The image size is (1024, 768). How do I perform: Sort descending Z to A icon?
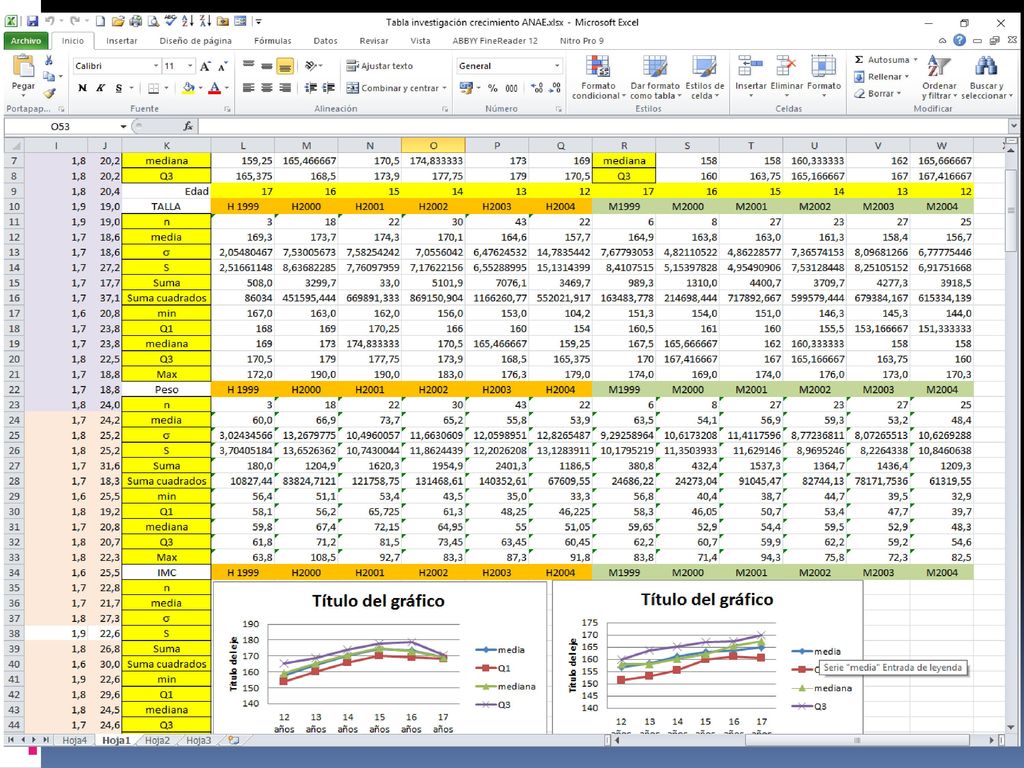tap(205, 22)
